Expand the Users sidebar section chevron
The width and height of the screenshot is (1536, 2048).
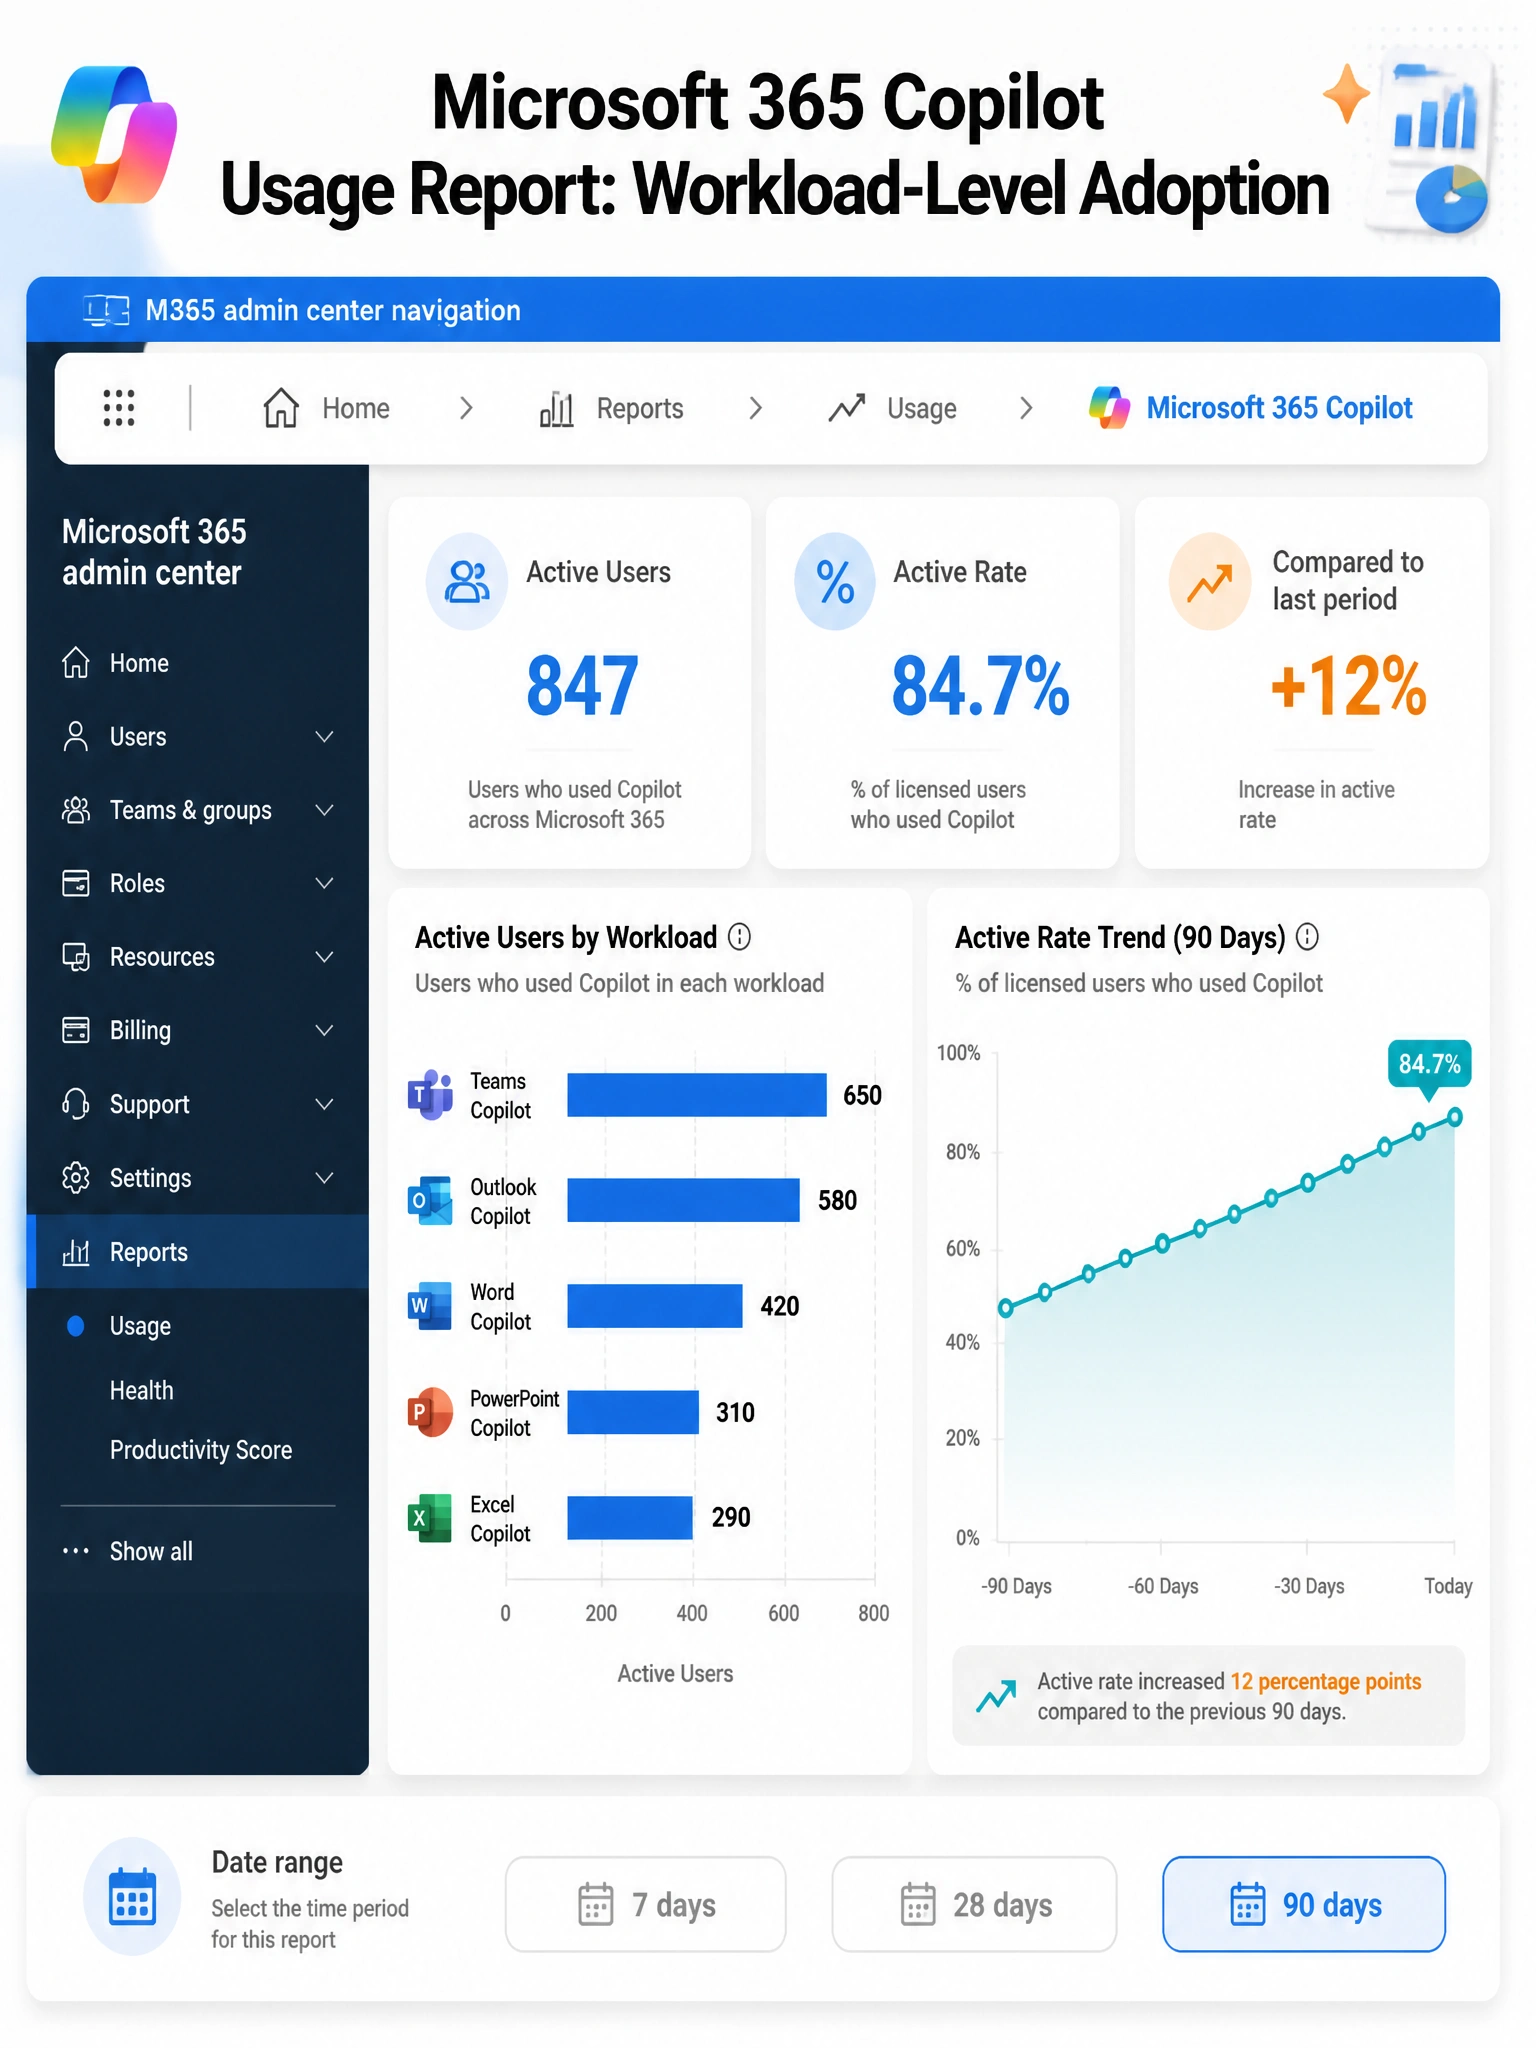[324, 737]
